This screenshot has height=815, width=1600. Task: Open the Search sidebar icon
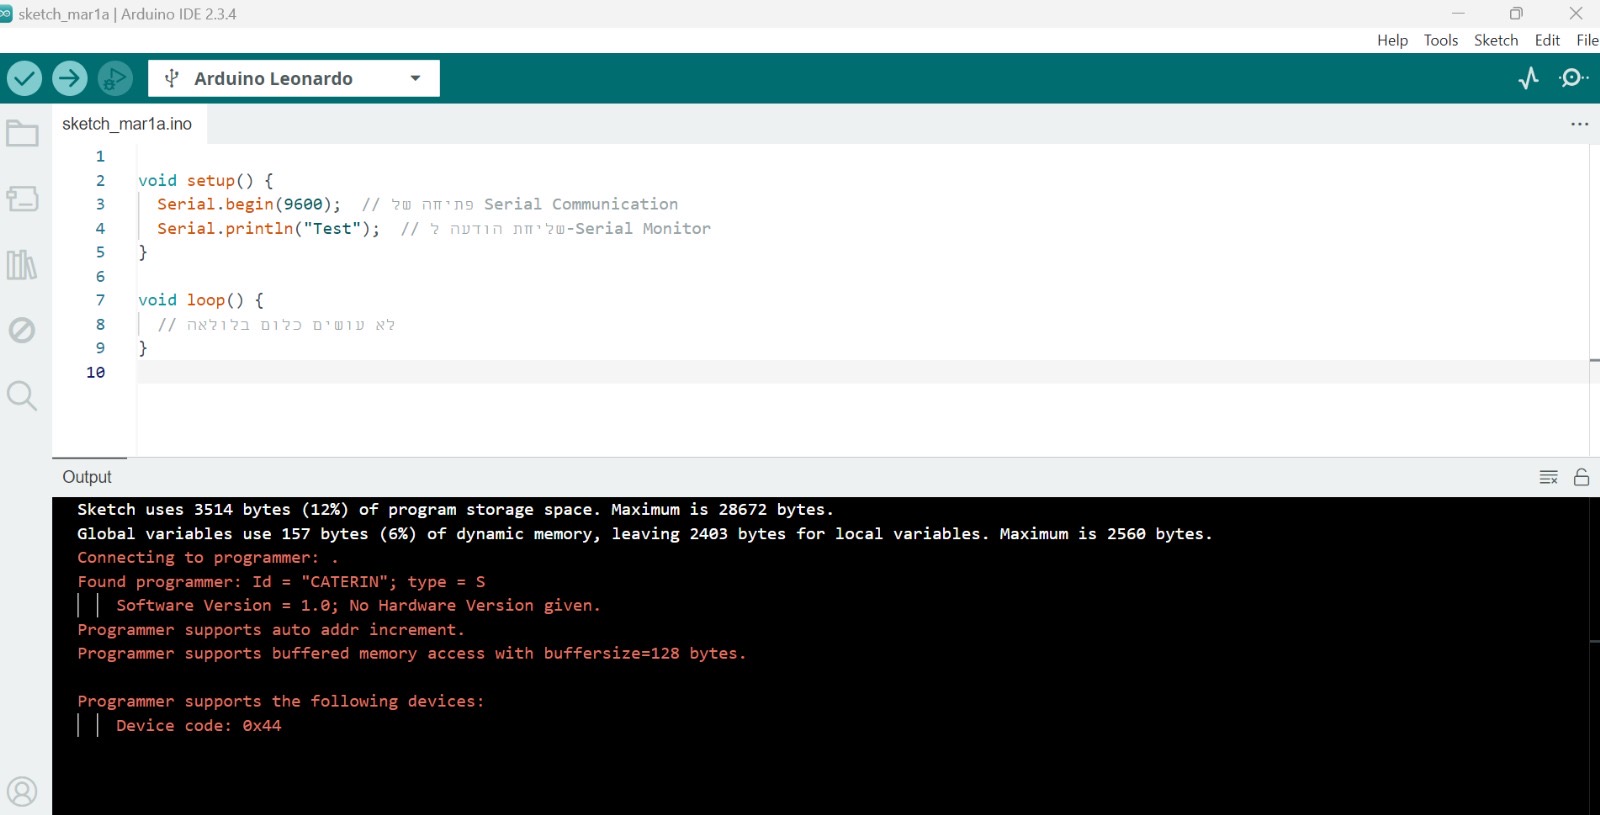click(22, 396)
